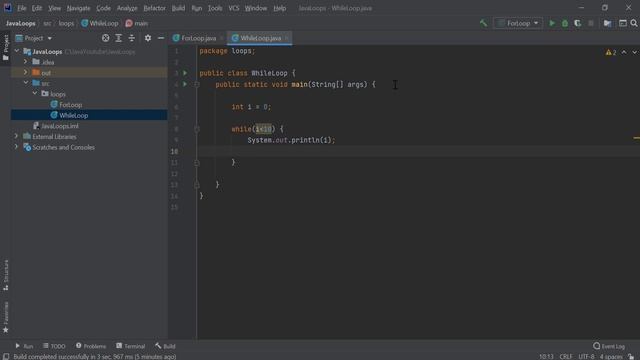Screen dimensions: 640x360
Task: Collapse all in Project panel
Action: click(x=131, y=38)
